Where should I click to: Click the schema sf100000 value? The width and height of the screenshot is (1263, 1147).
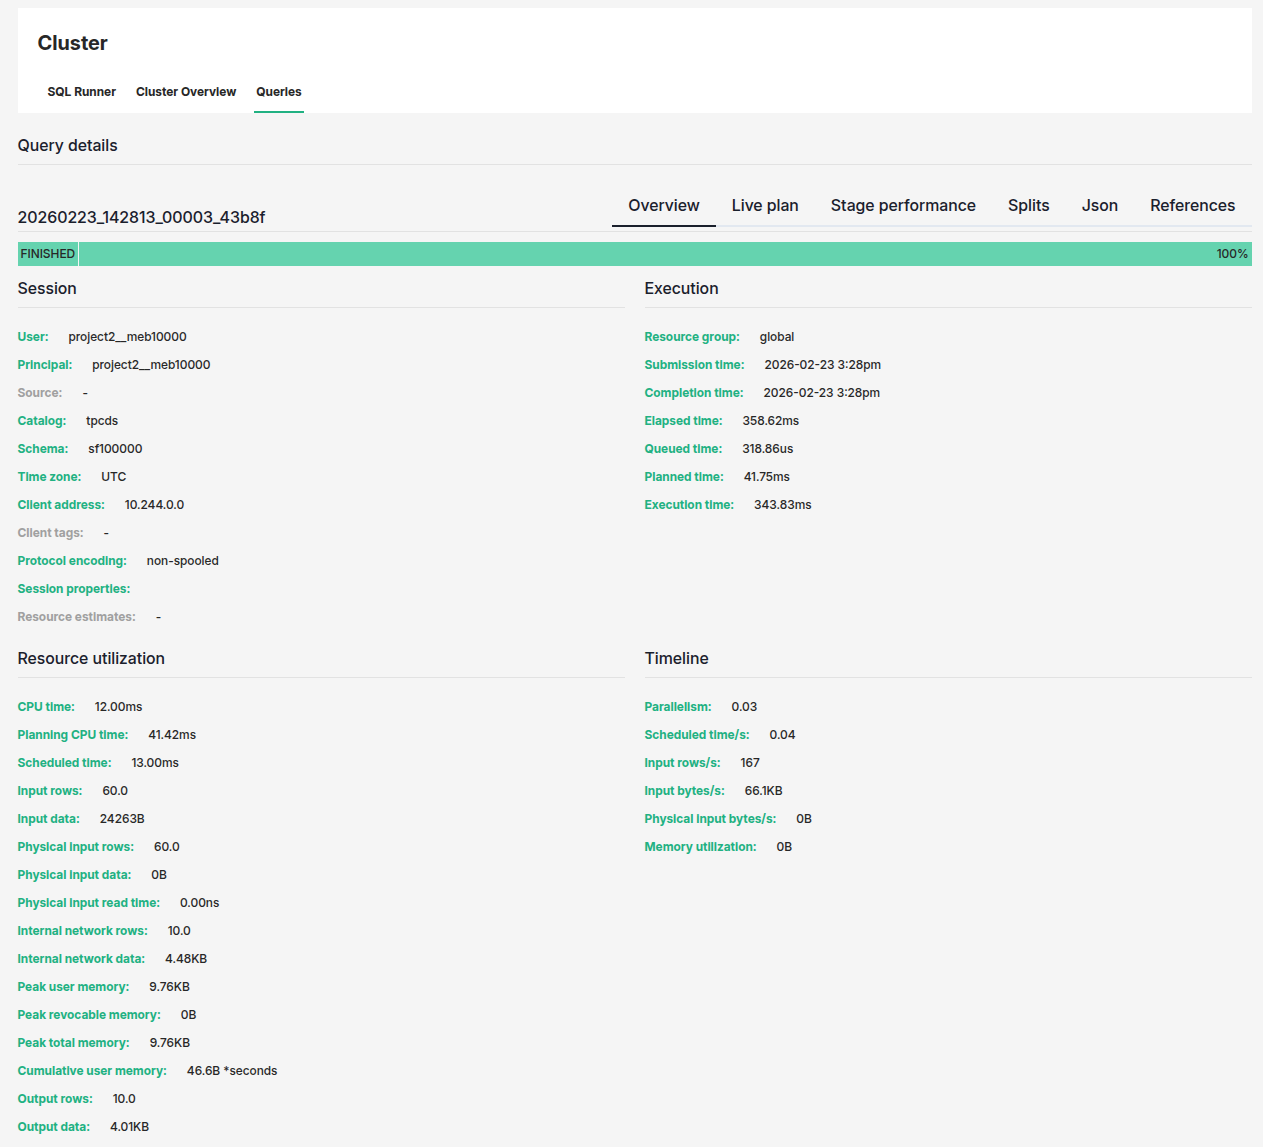click(115, 448)
